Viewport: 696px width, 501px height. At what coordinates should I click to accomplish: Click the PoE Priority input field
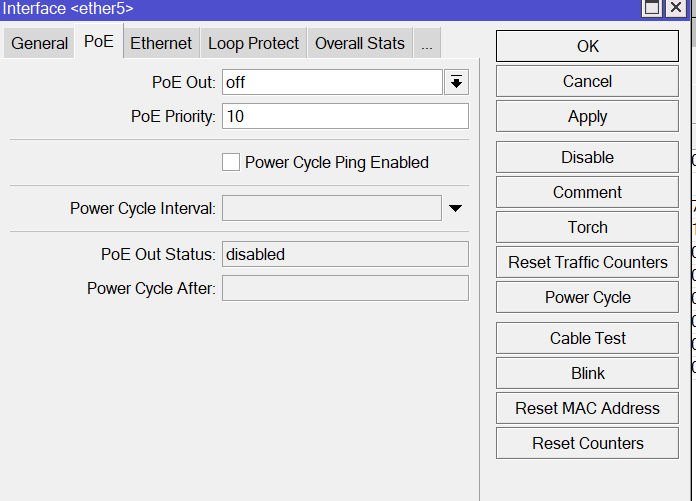345,116
